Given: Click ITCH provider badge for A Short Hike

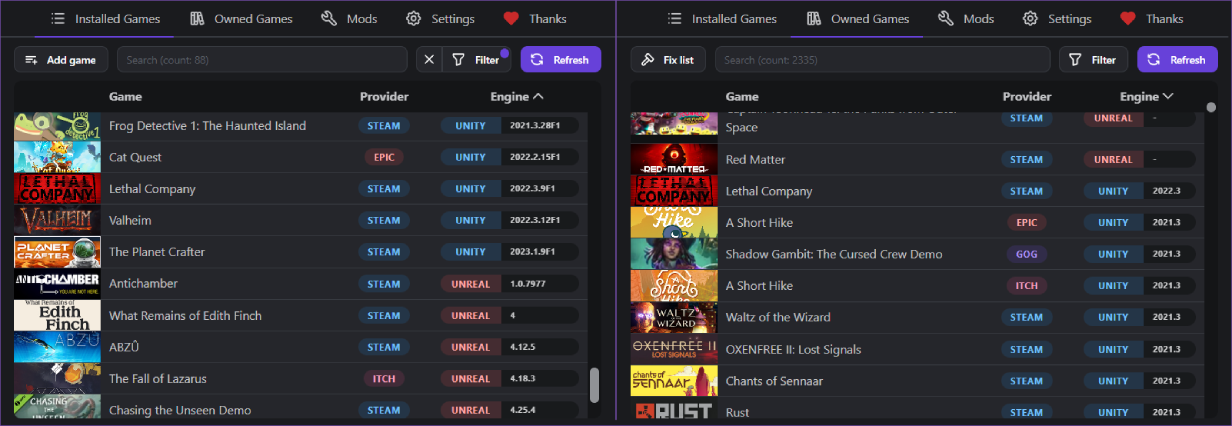Looking at the screenshot, I should [x=1027, y=286].
